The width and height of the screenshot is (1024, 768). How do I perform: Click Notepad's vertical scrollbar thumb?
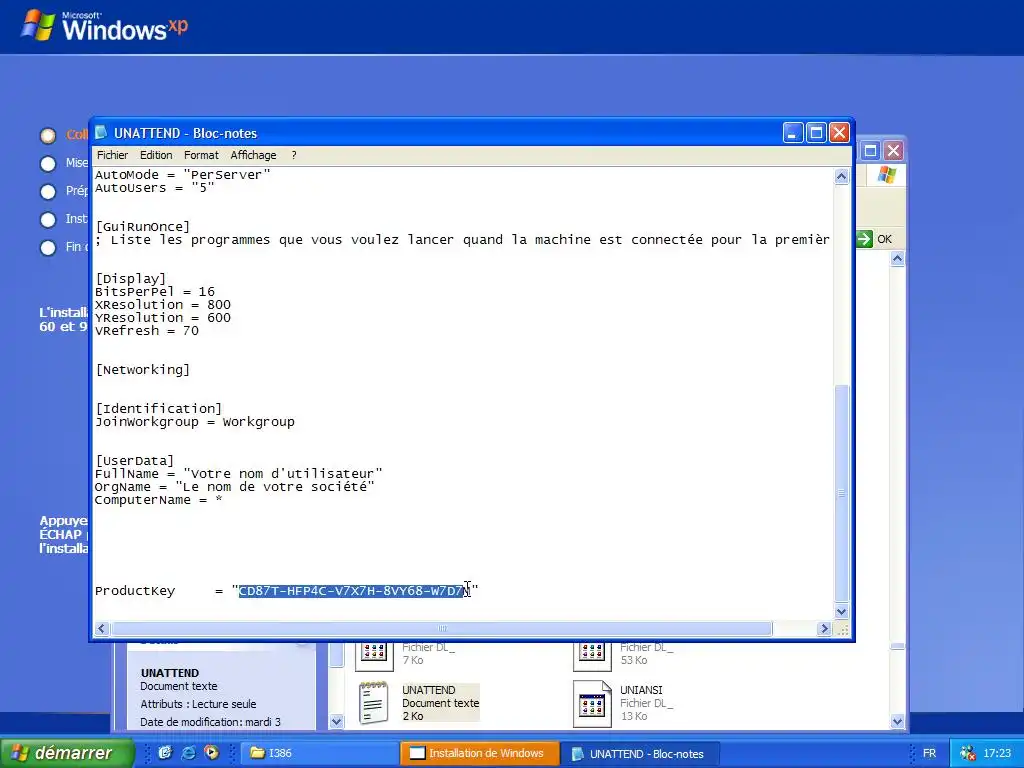click(x=842, y=493)
